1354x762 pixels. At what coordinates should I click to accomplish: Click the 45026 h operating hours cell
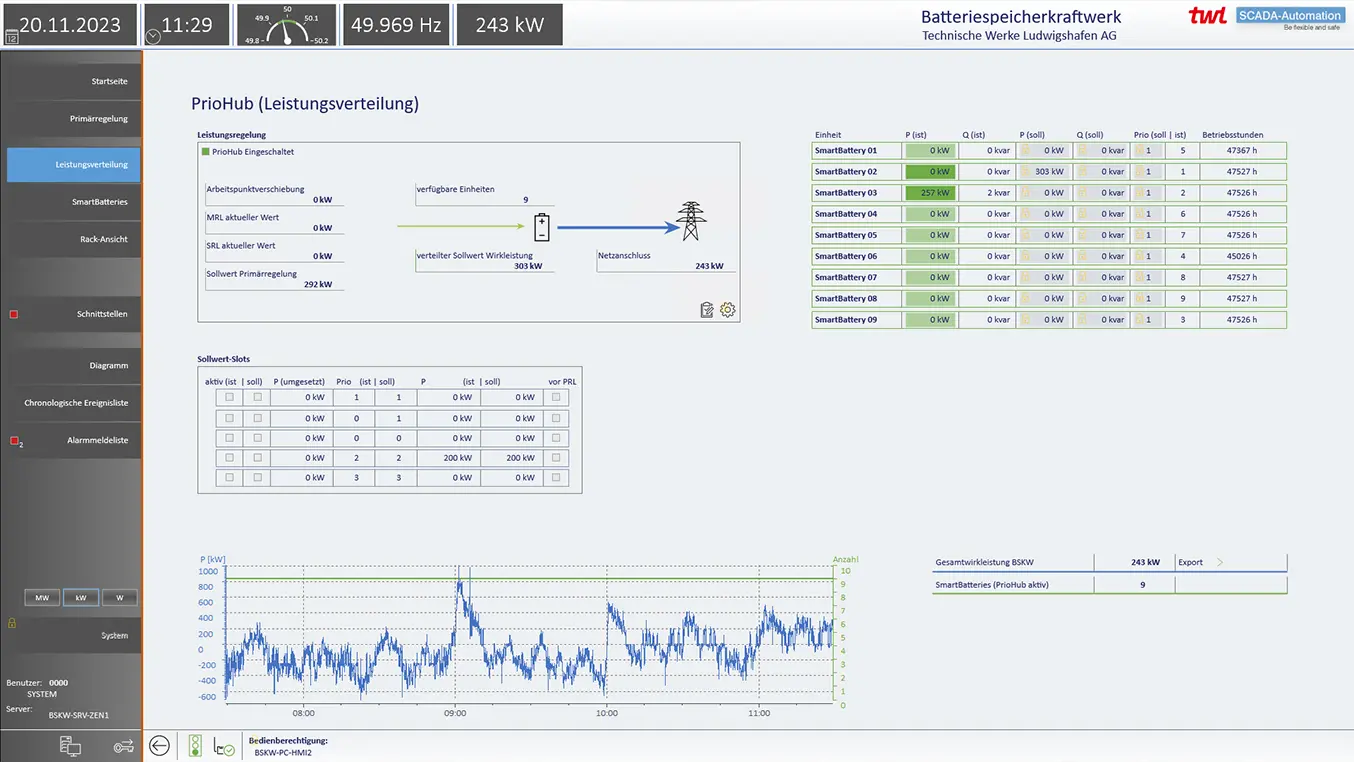tap(1243, 256)
